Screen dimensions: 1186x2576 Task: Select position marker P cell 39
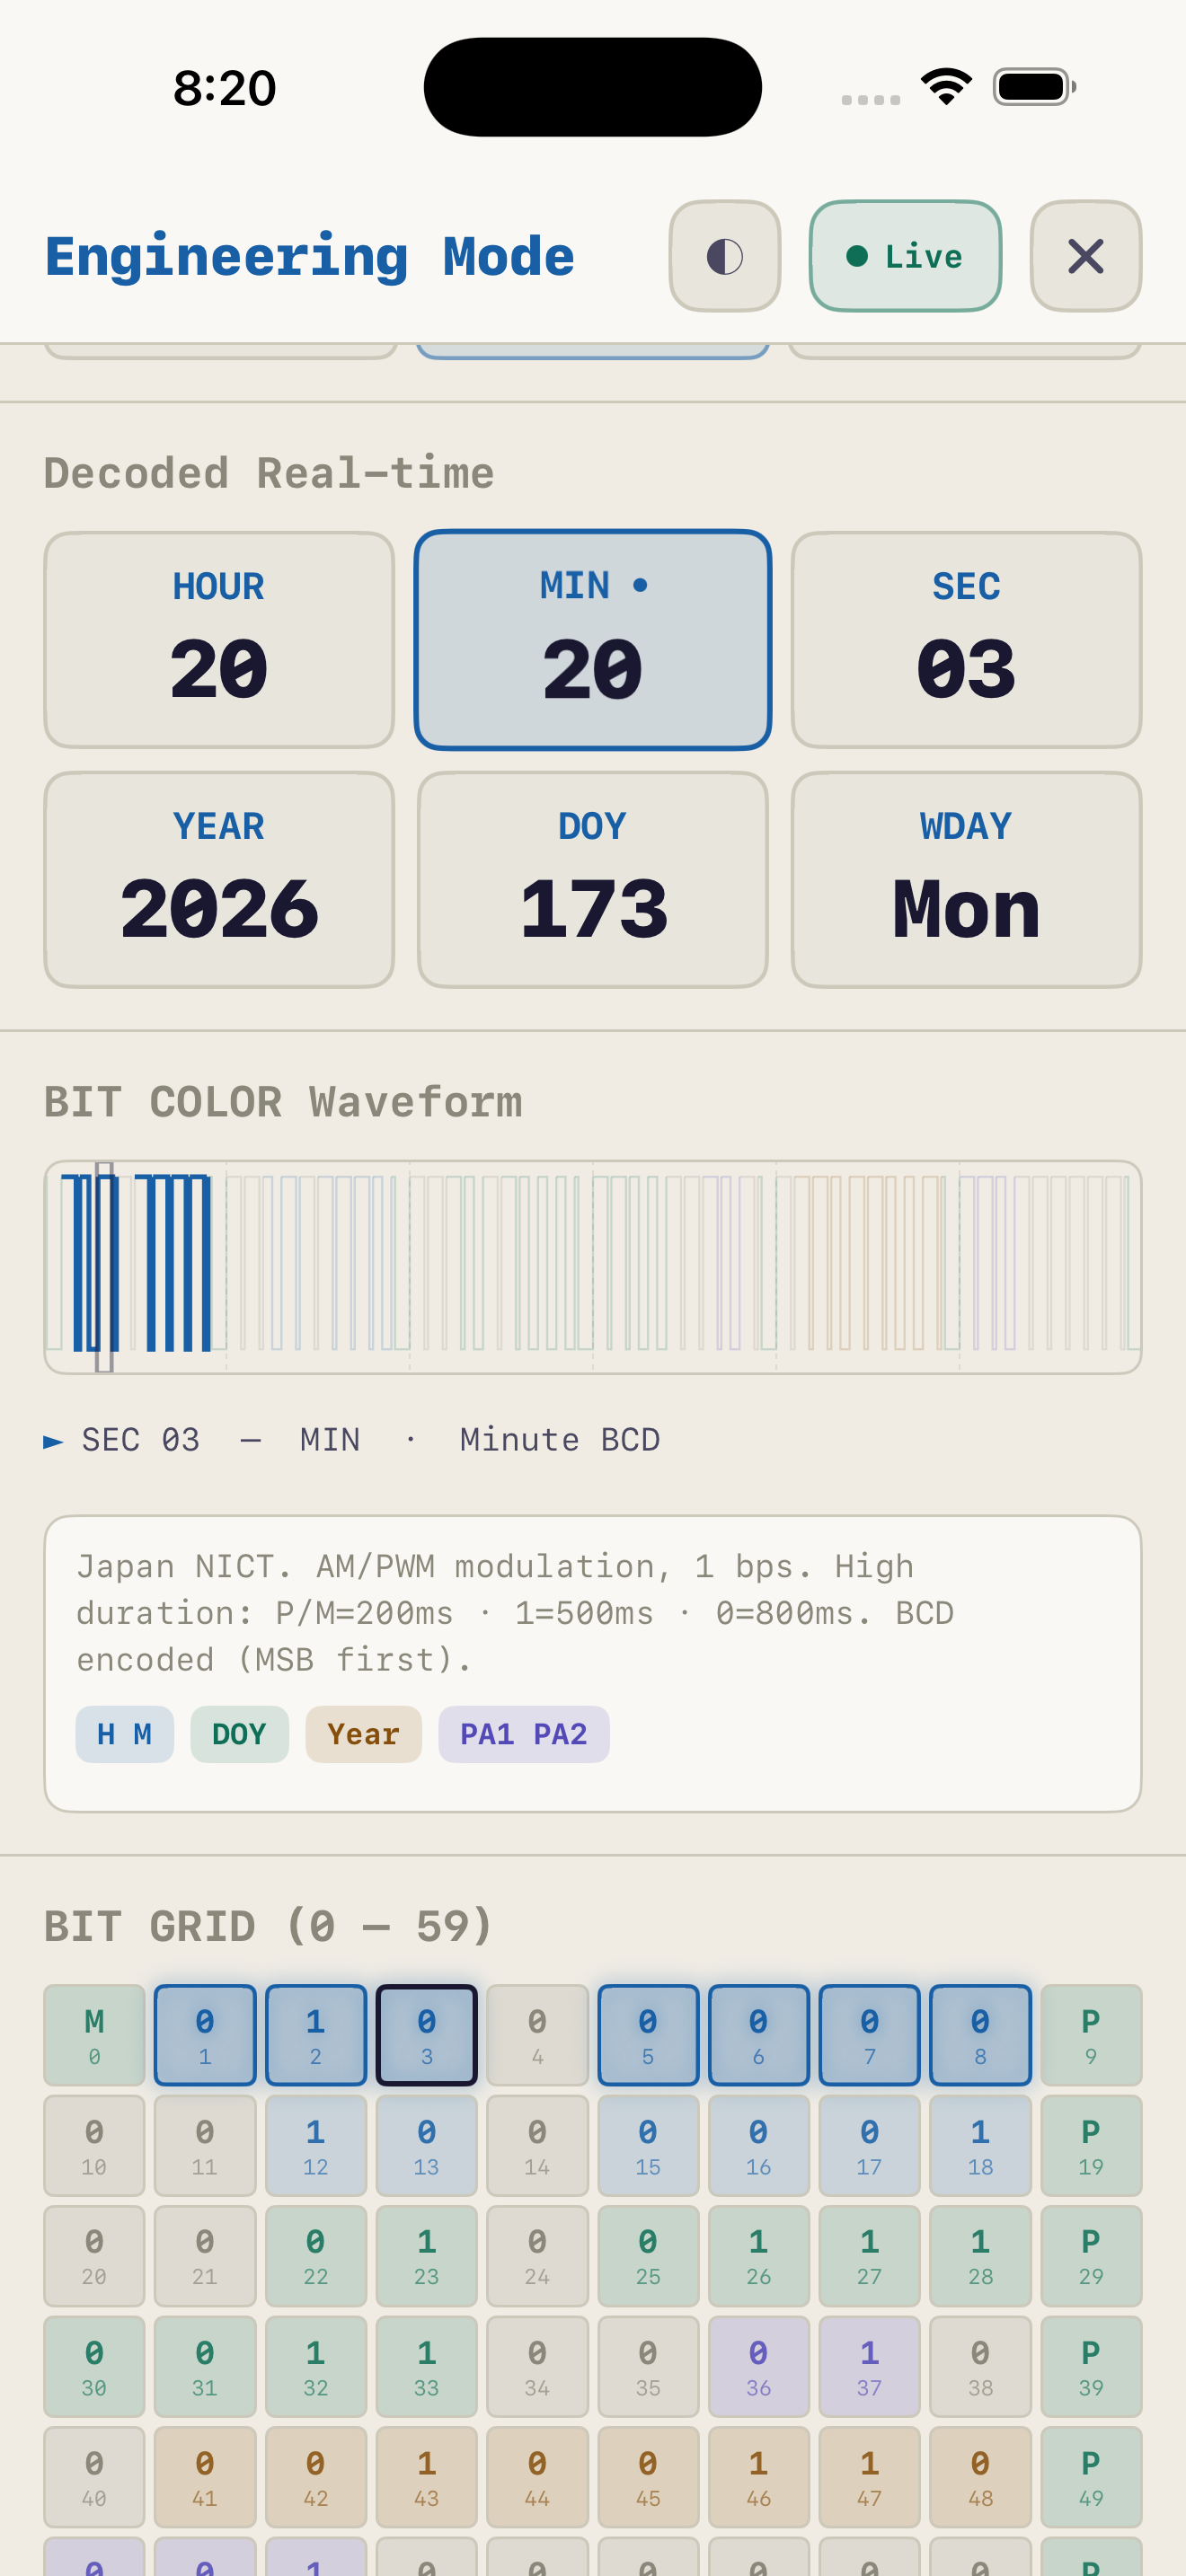pos(1091,2367)
